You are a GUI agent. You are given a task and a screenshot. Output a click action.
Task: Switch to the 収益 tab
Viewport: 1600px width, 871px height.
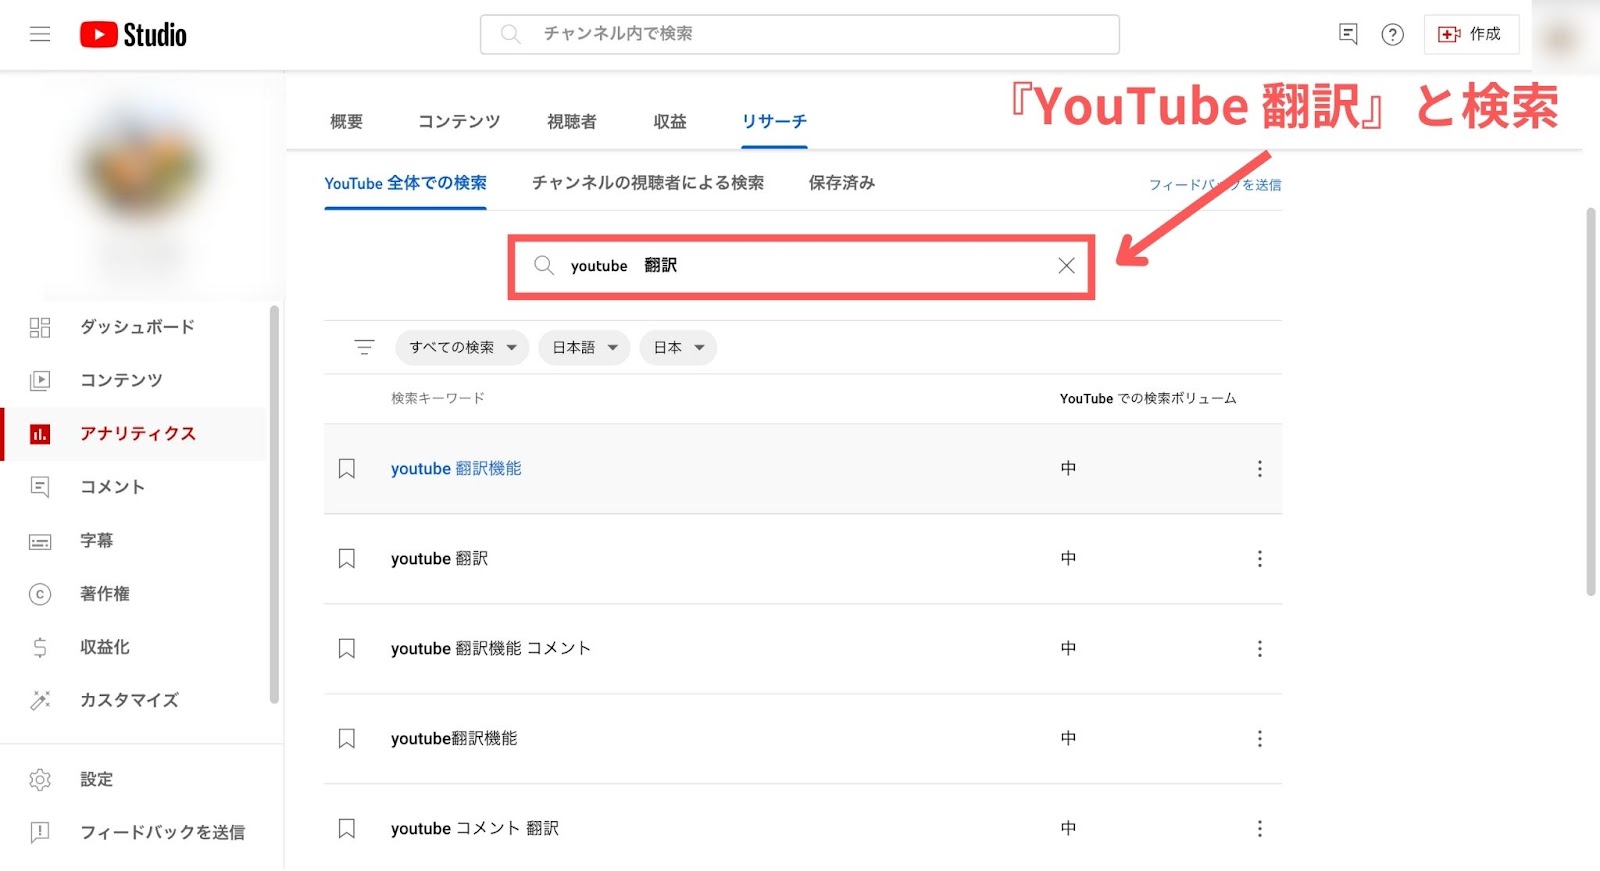point(670,121)
